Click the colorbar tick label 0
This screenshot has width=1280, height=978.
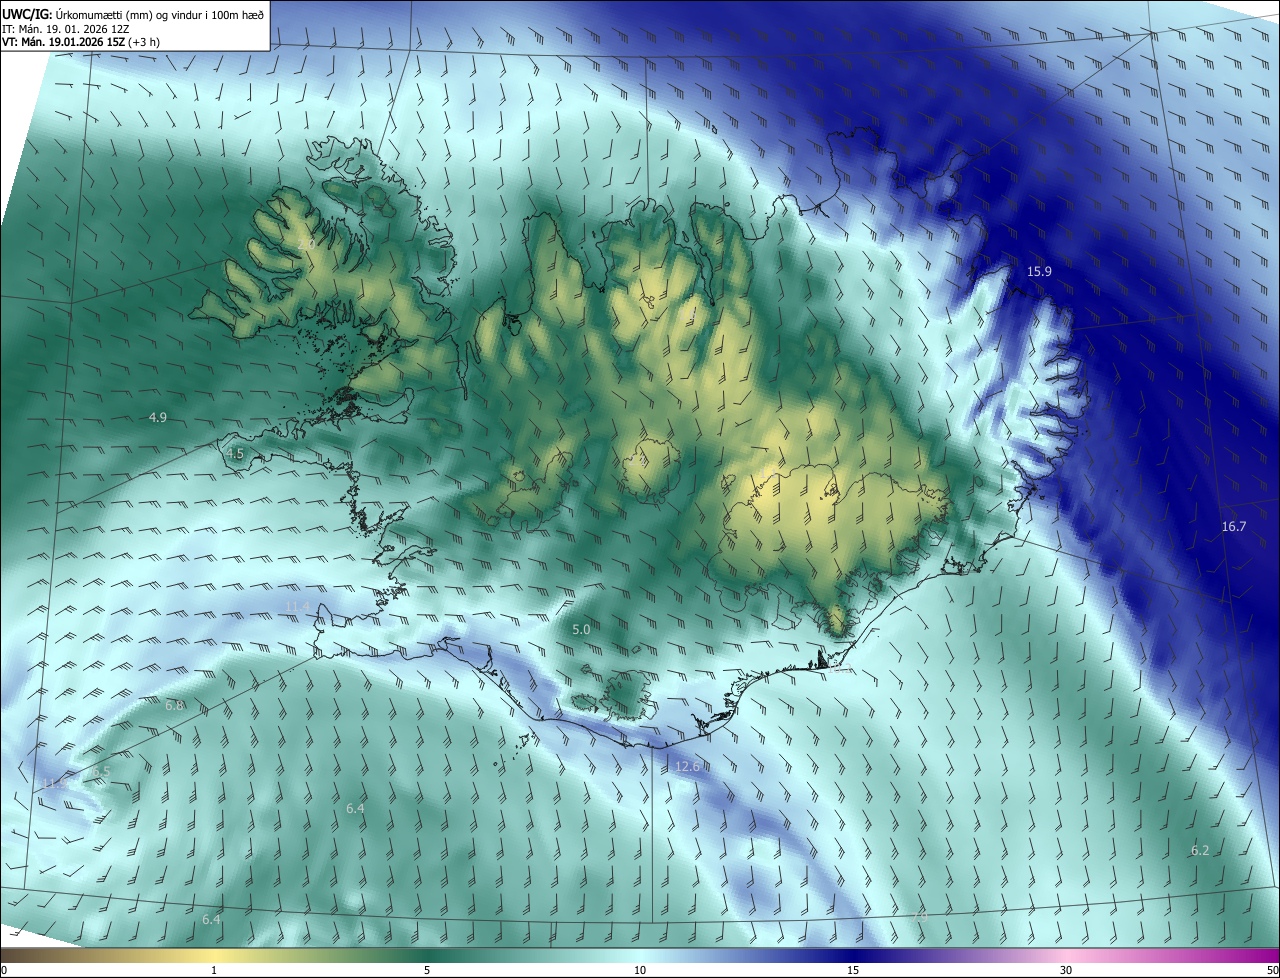click(4, 970)
